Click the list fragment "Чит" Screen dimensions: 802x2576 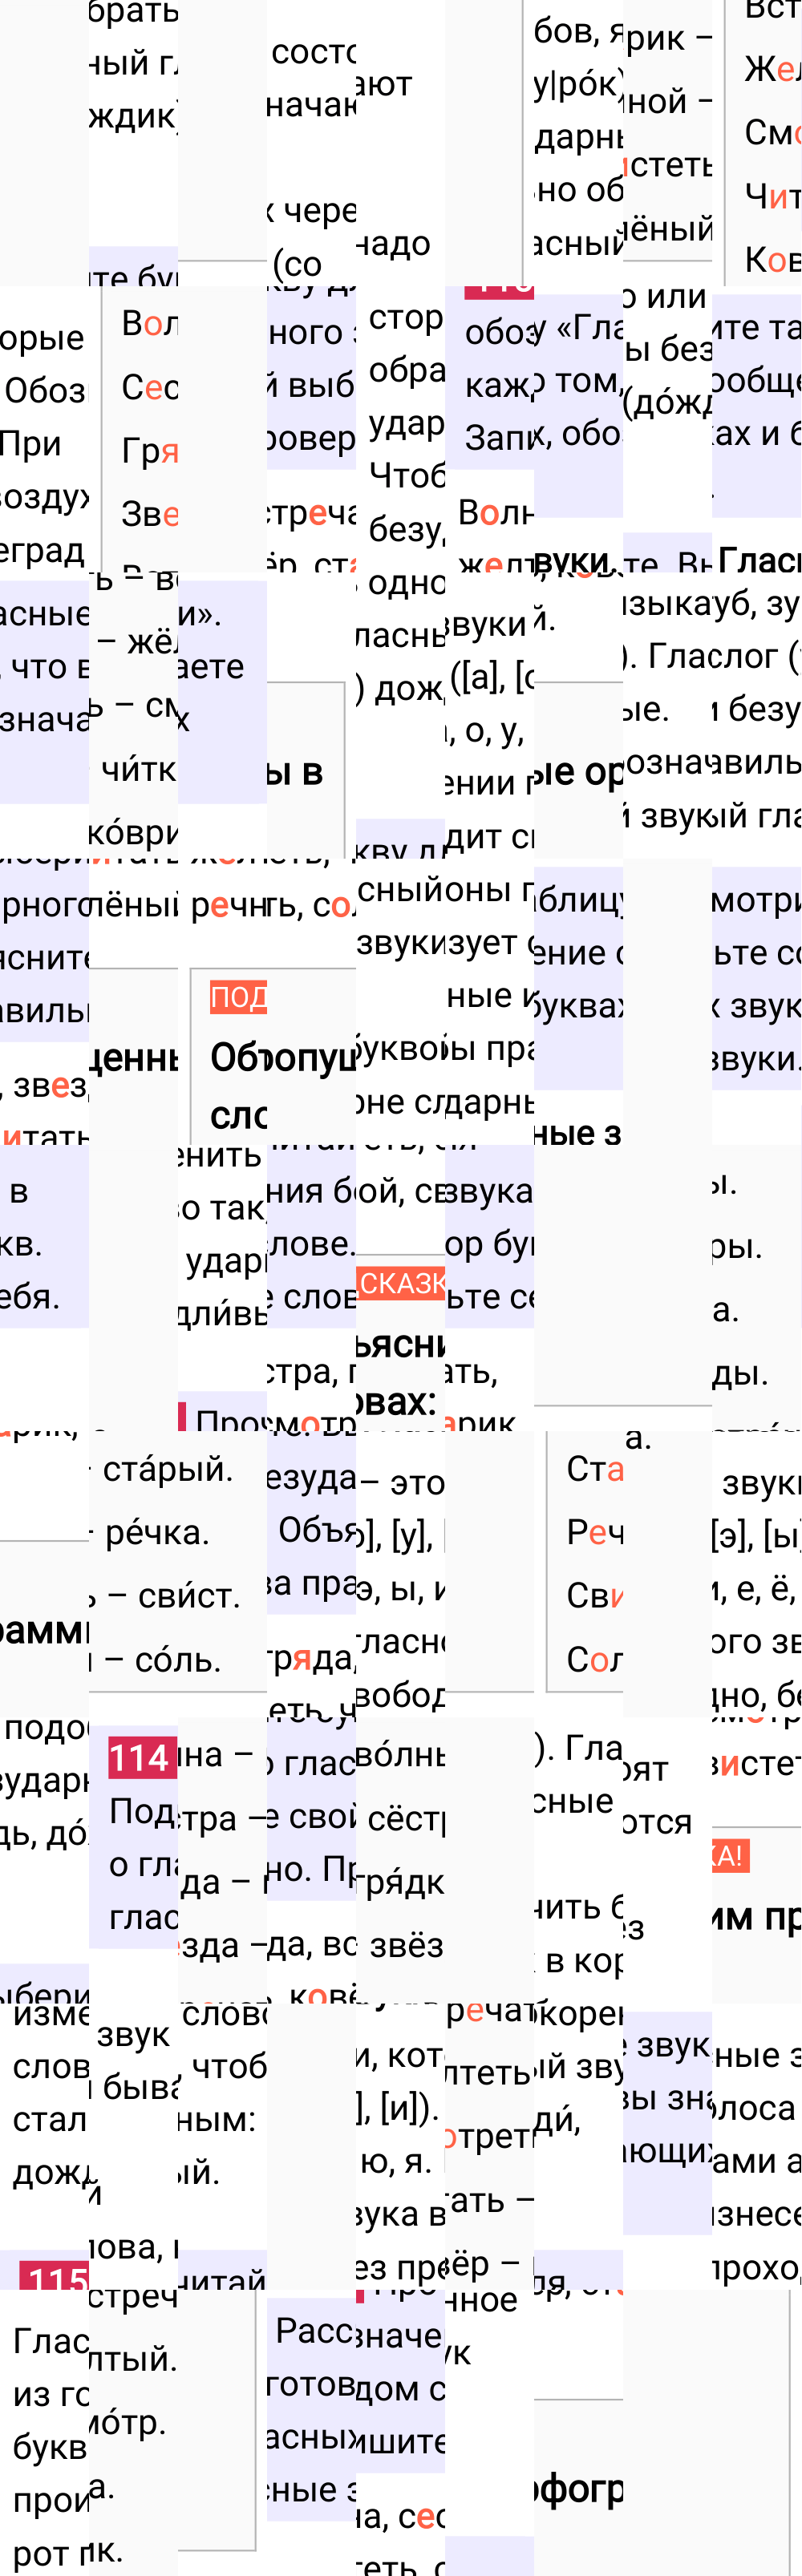772,196
